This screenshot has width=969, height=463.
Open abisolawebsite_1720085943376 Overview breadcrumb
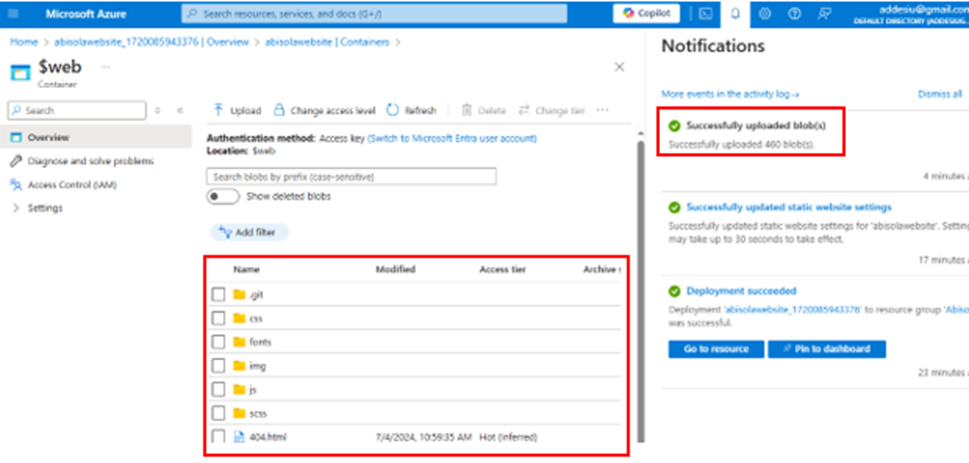tap(151, 42)
